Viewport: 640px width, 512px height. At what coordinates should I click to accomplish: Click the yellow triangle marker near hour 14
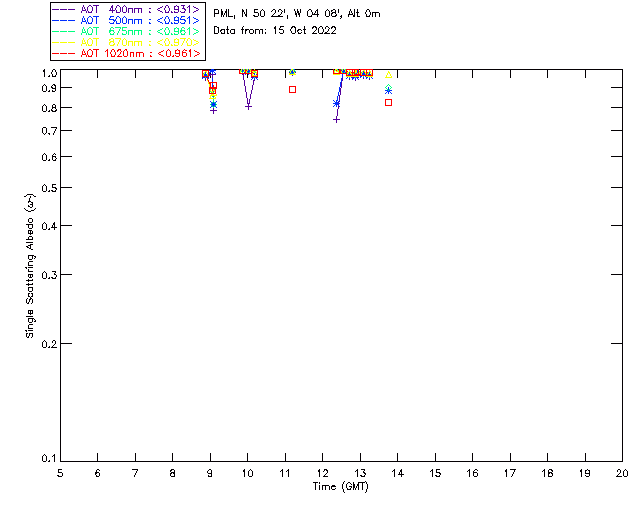(389, 75)
